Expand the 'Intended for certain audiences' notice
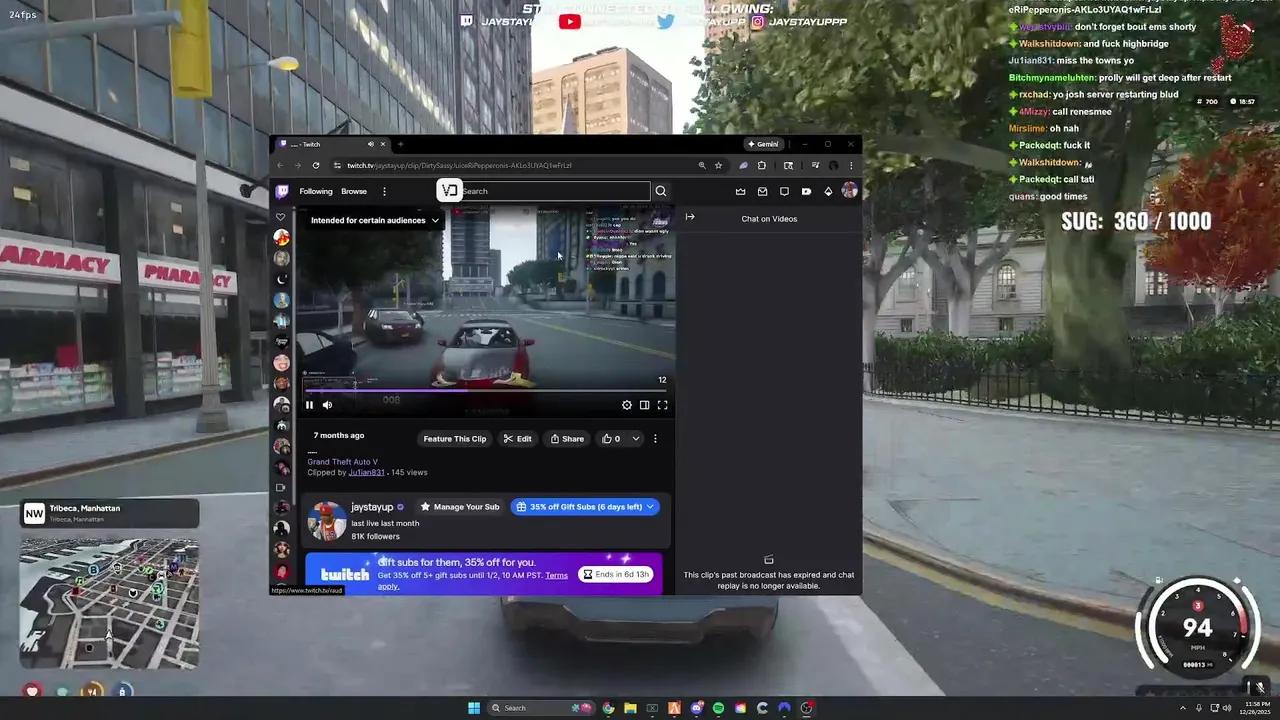Image resolution: width=1280 pixels, height=720 pixels. pyautogui.click(x=434, y=220)
